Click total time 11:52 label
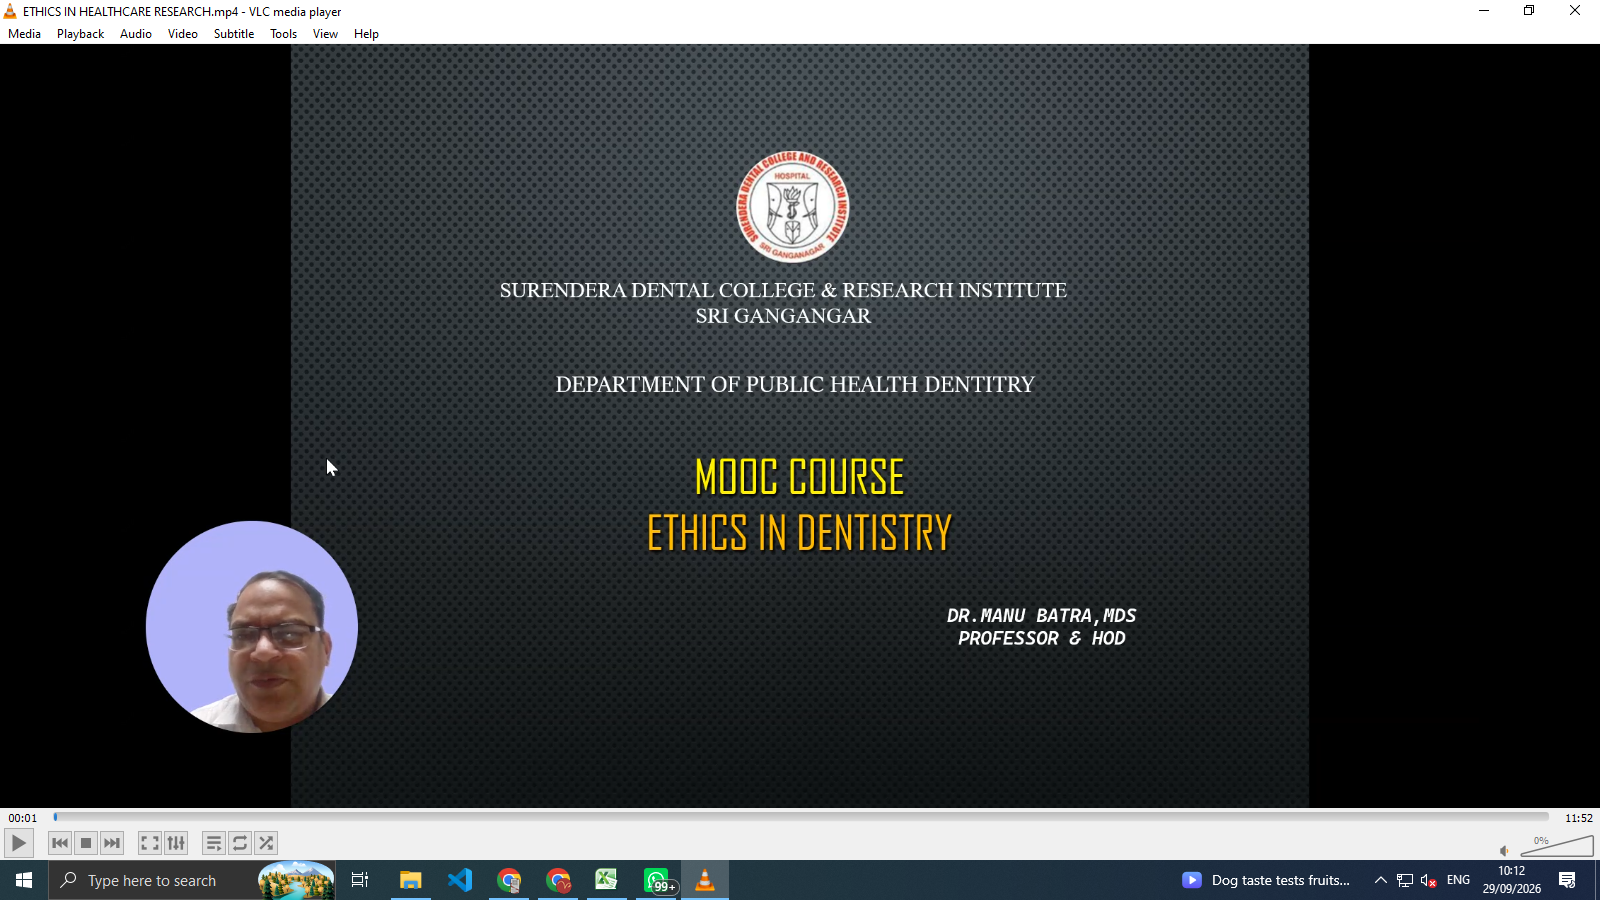This screenshot has height=900, width=1600. [1579, 818]
